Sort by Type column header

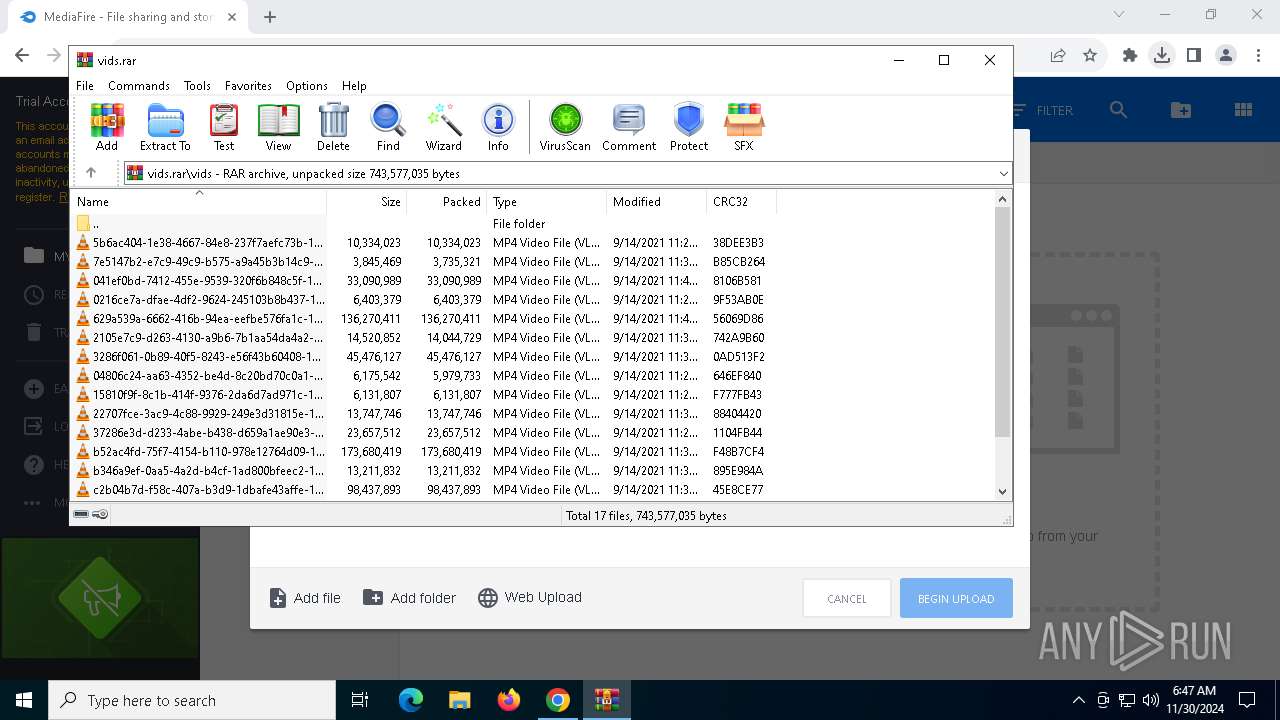point(546,202)
